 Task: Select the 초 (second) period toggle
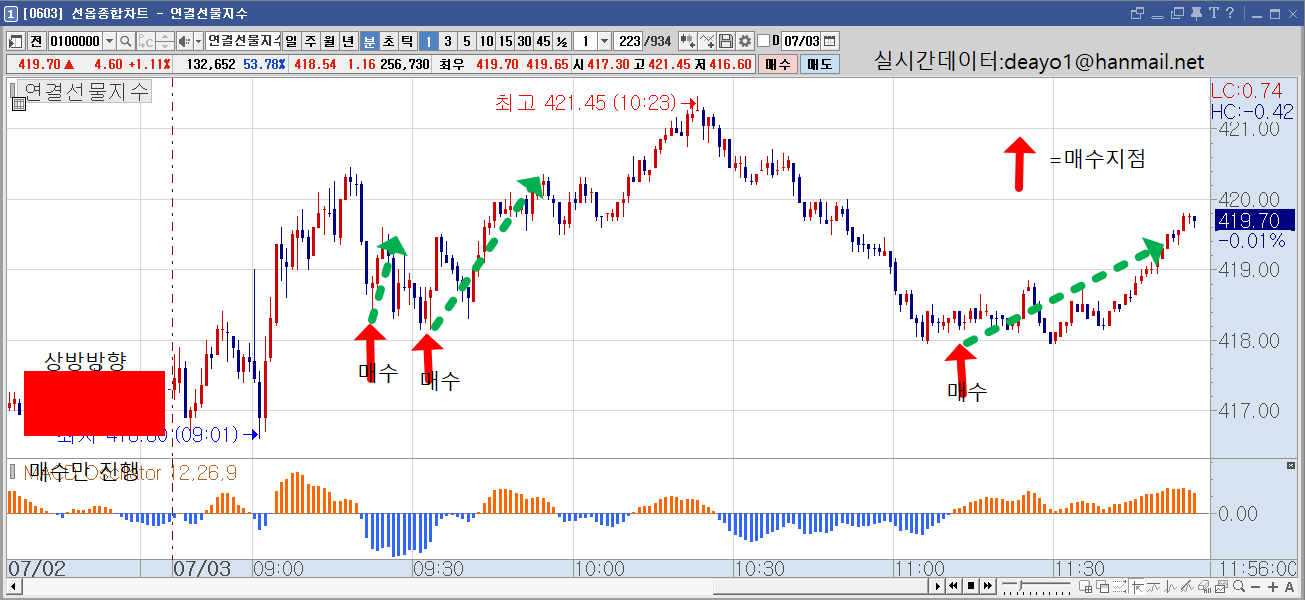(388, 41)
